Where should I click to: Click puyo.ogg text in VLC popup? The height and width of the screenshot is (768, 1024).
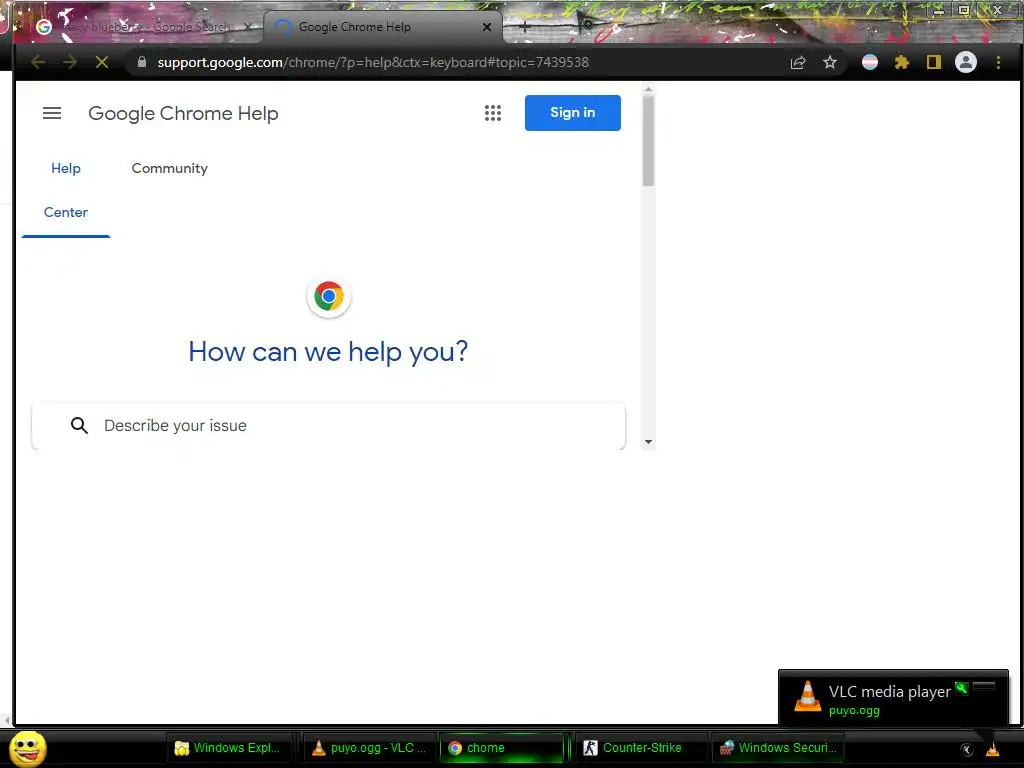854,711
